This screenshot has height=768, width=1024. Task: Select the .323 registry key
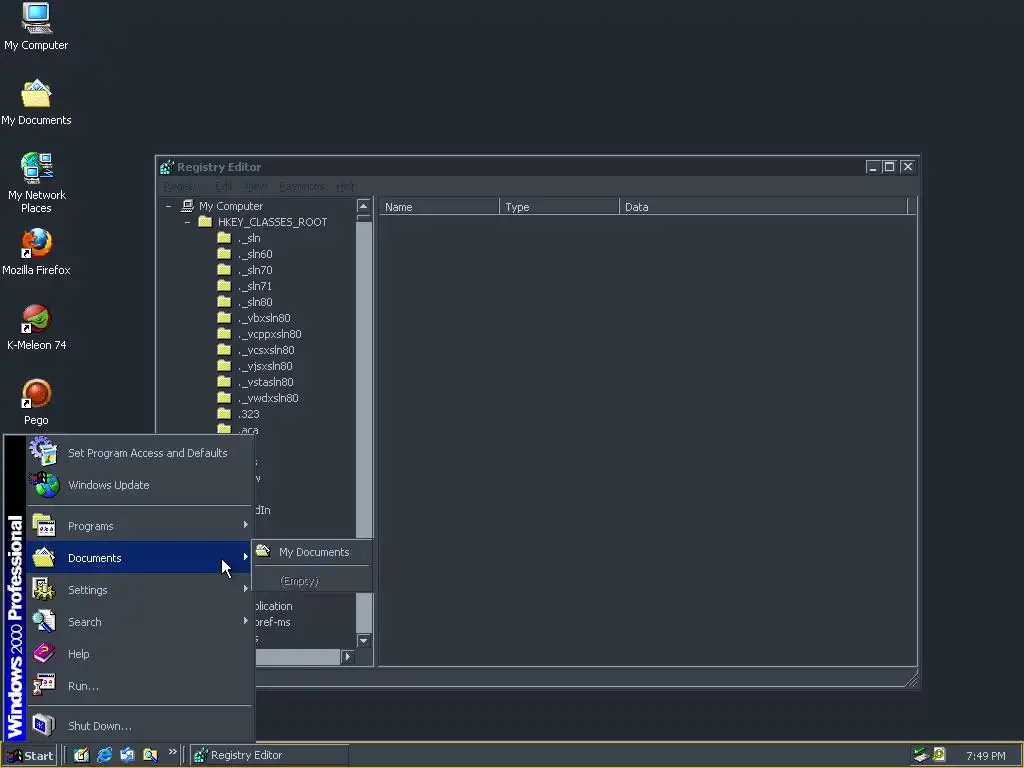[x=248, y=414]
